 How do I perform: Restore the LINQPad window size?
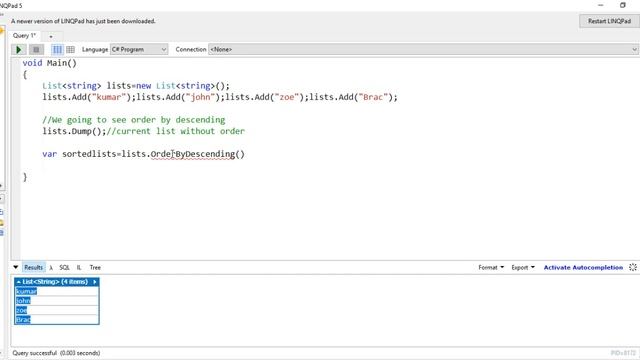(622, 5)
